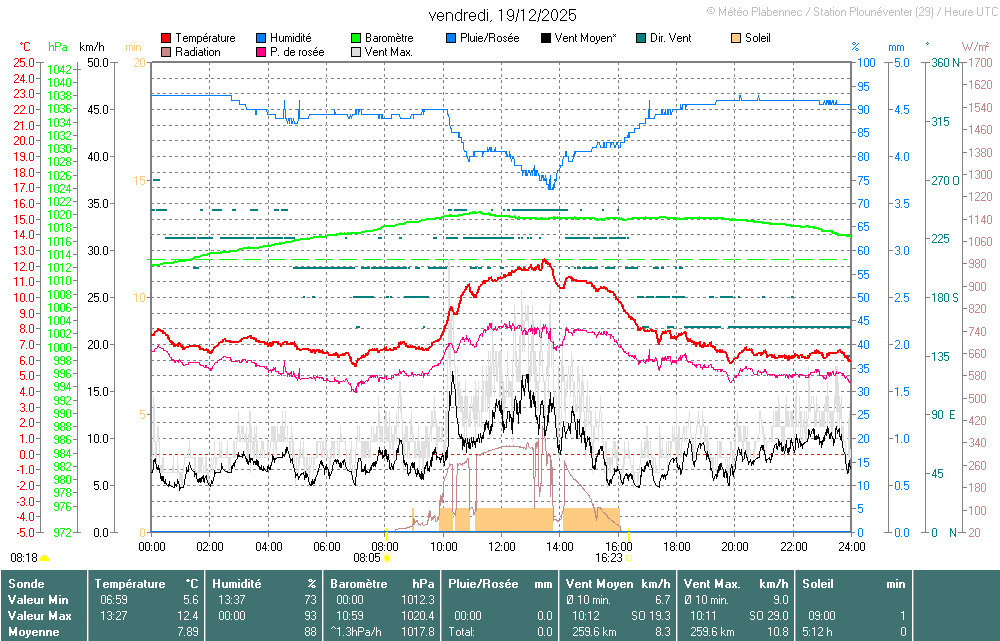Click the sunrise marker beside 08:05
This screenshot has height=641, width=1000.
point(386,558)
